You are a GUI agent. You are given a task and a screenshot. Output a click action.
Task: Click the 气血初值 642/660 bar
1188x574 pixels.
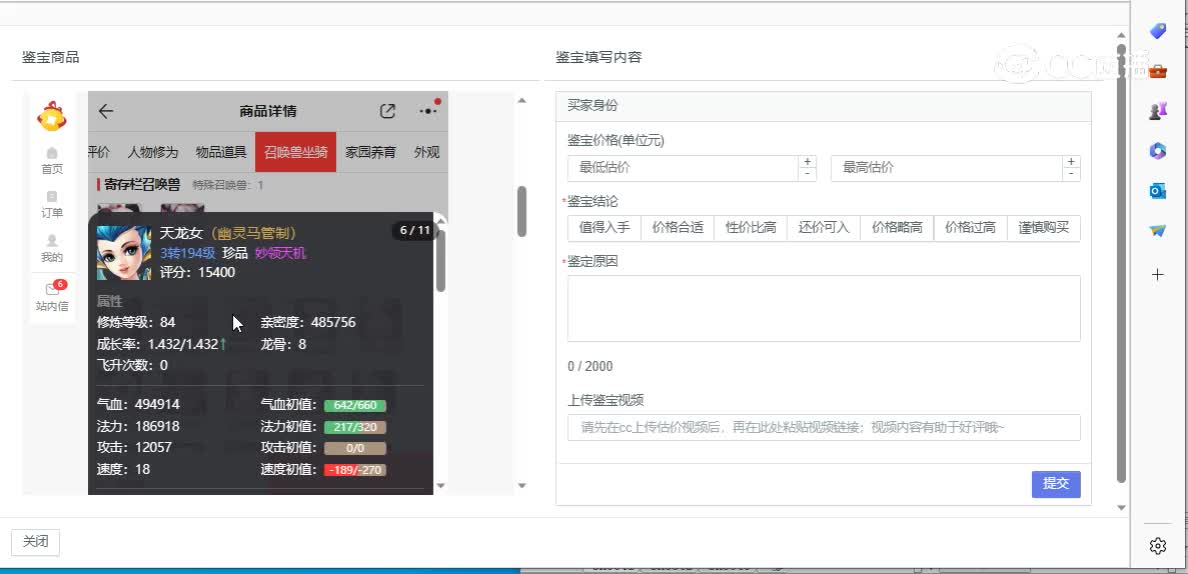tap(355, 405)
